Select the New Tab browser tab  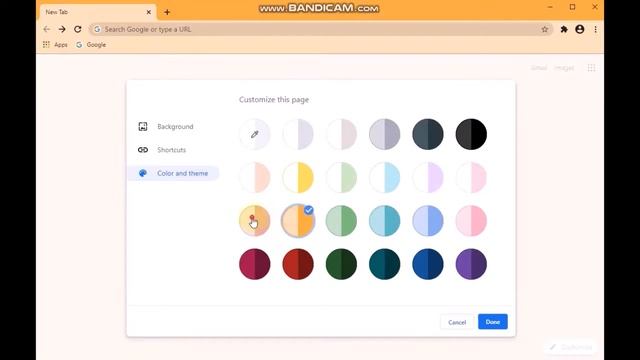coord(97,12)
